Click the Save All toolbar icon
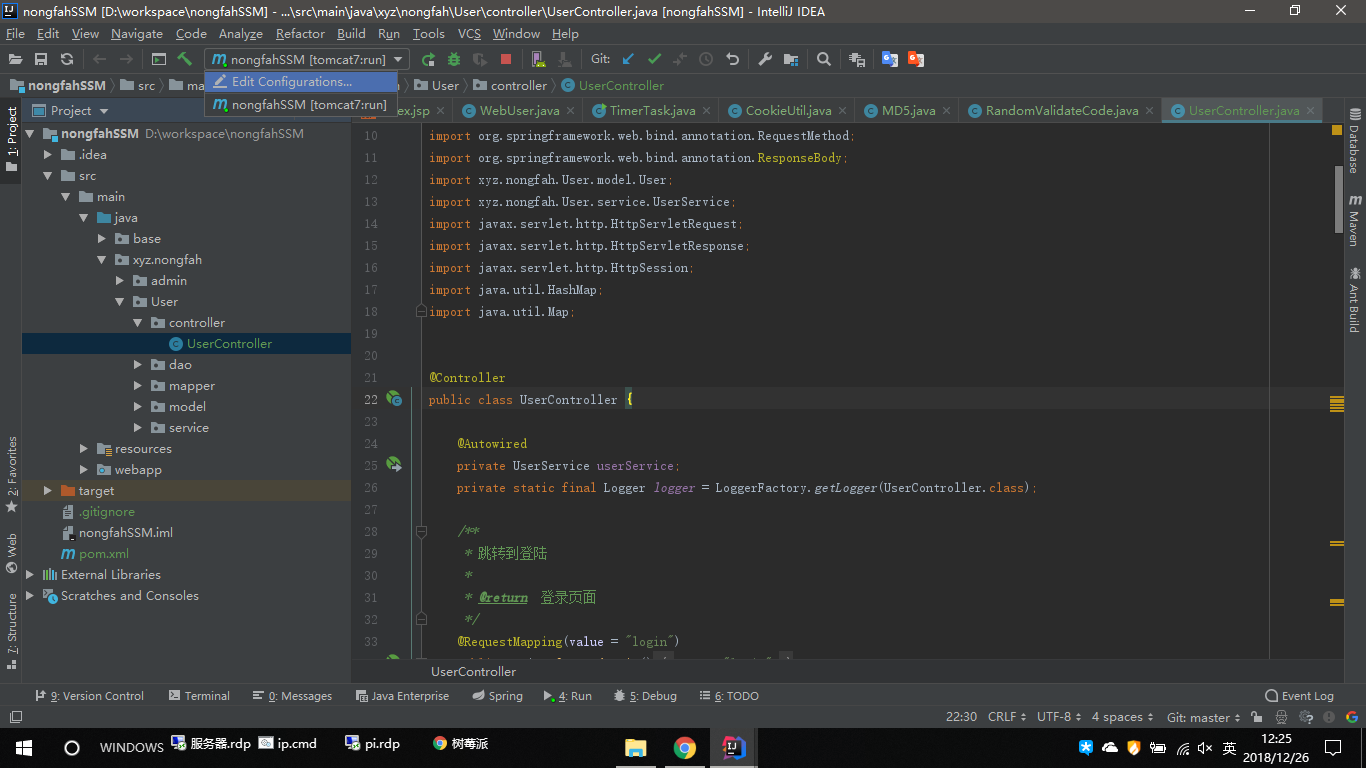1366x768 pixels. (x=41, y=59)
